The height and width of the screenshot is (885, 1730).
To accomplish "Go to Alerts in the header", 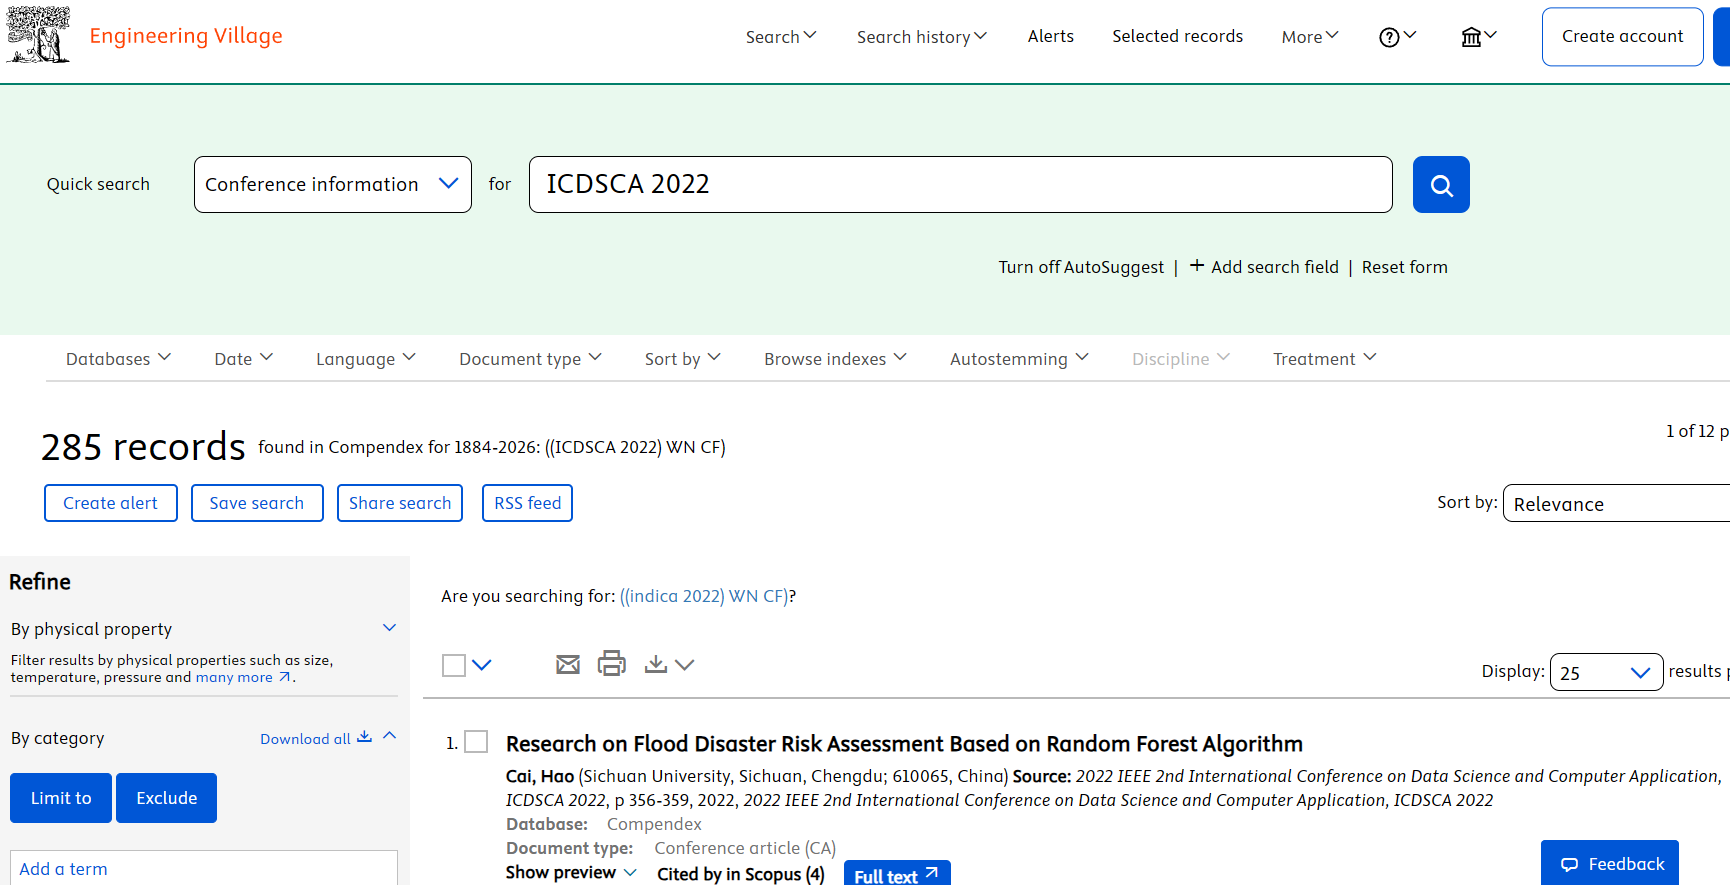I will pyautogui.click(x=1051, y=36).
